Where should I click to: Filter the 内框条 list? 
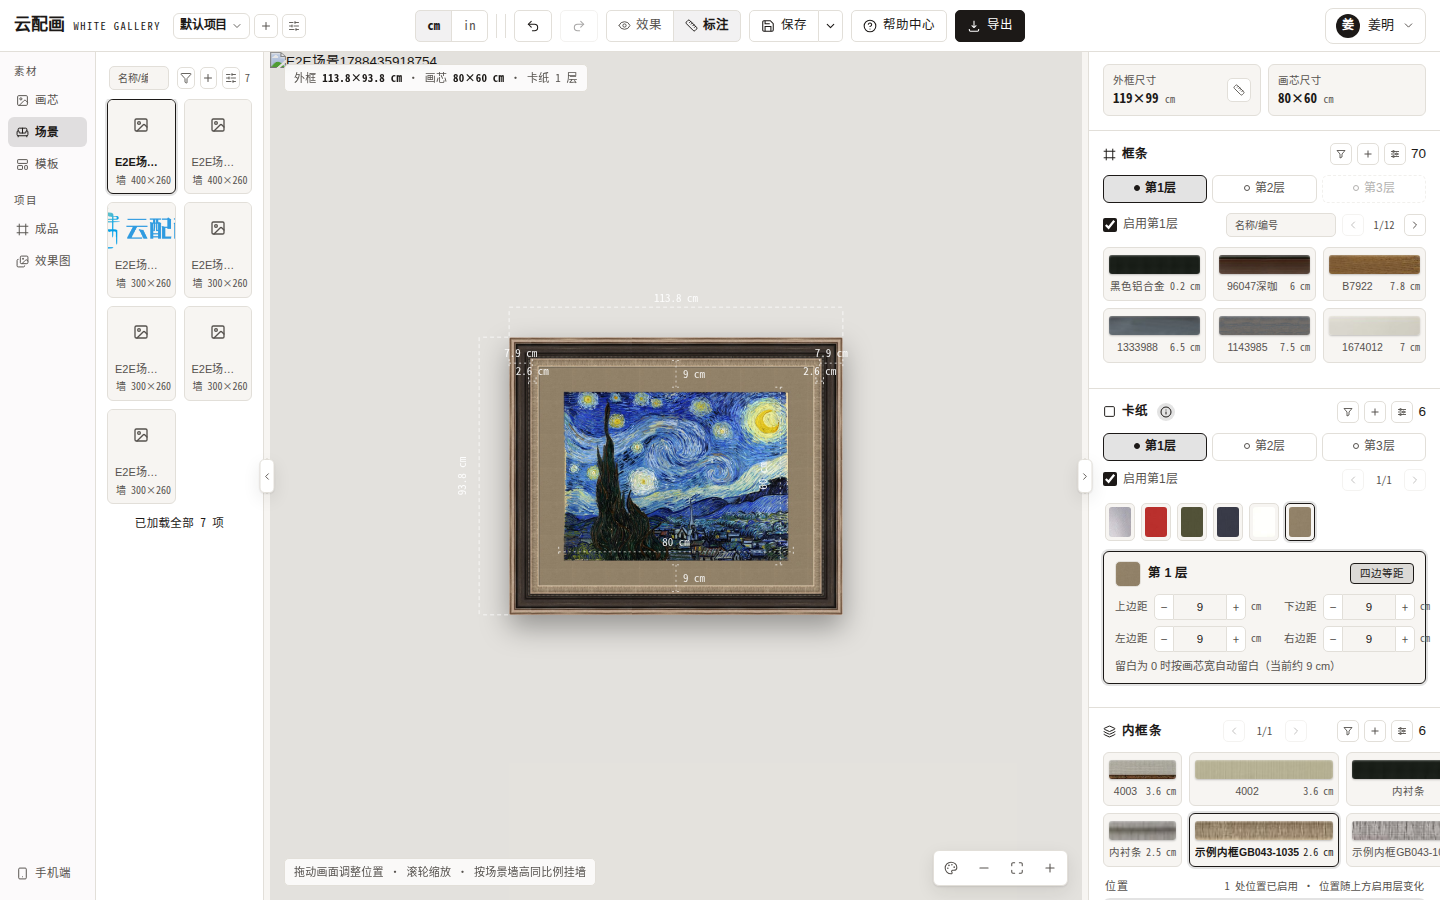[1348, 731]
